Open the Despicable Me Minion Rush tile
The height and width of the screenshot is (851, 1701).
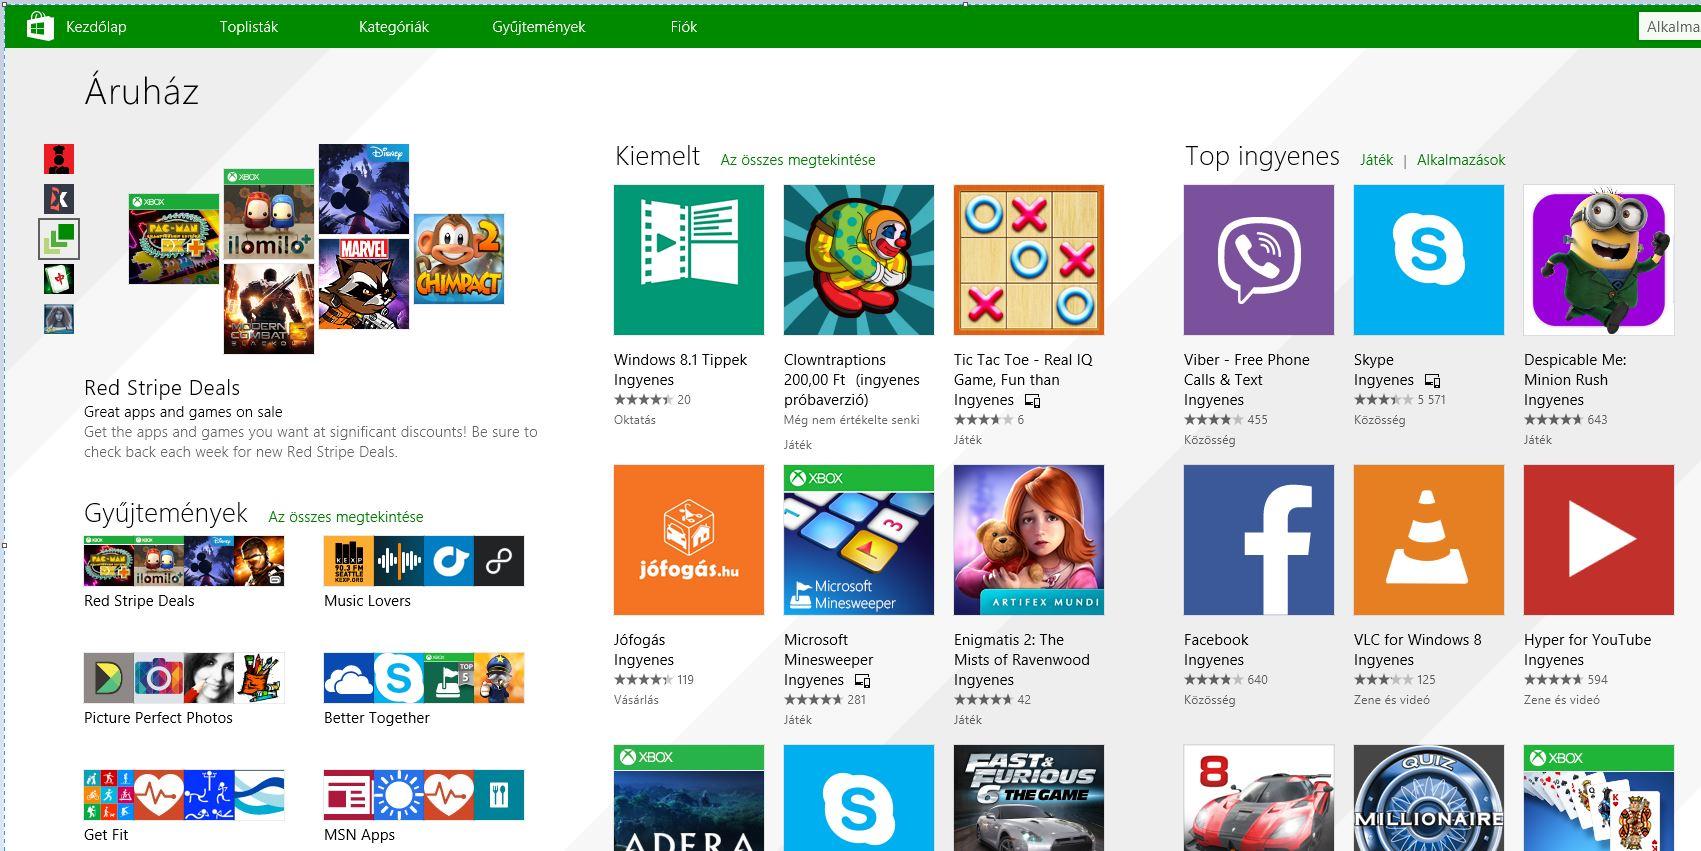coord(1599,260)
